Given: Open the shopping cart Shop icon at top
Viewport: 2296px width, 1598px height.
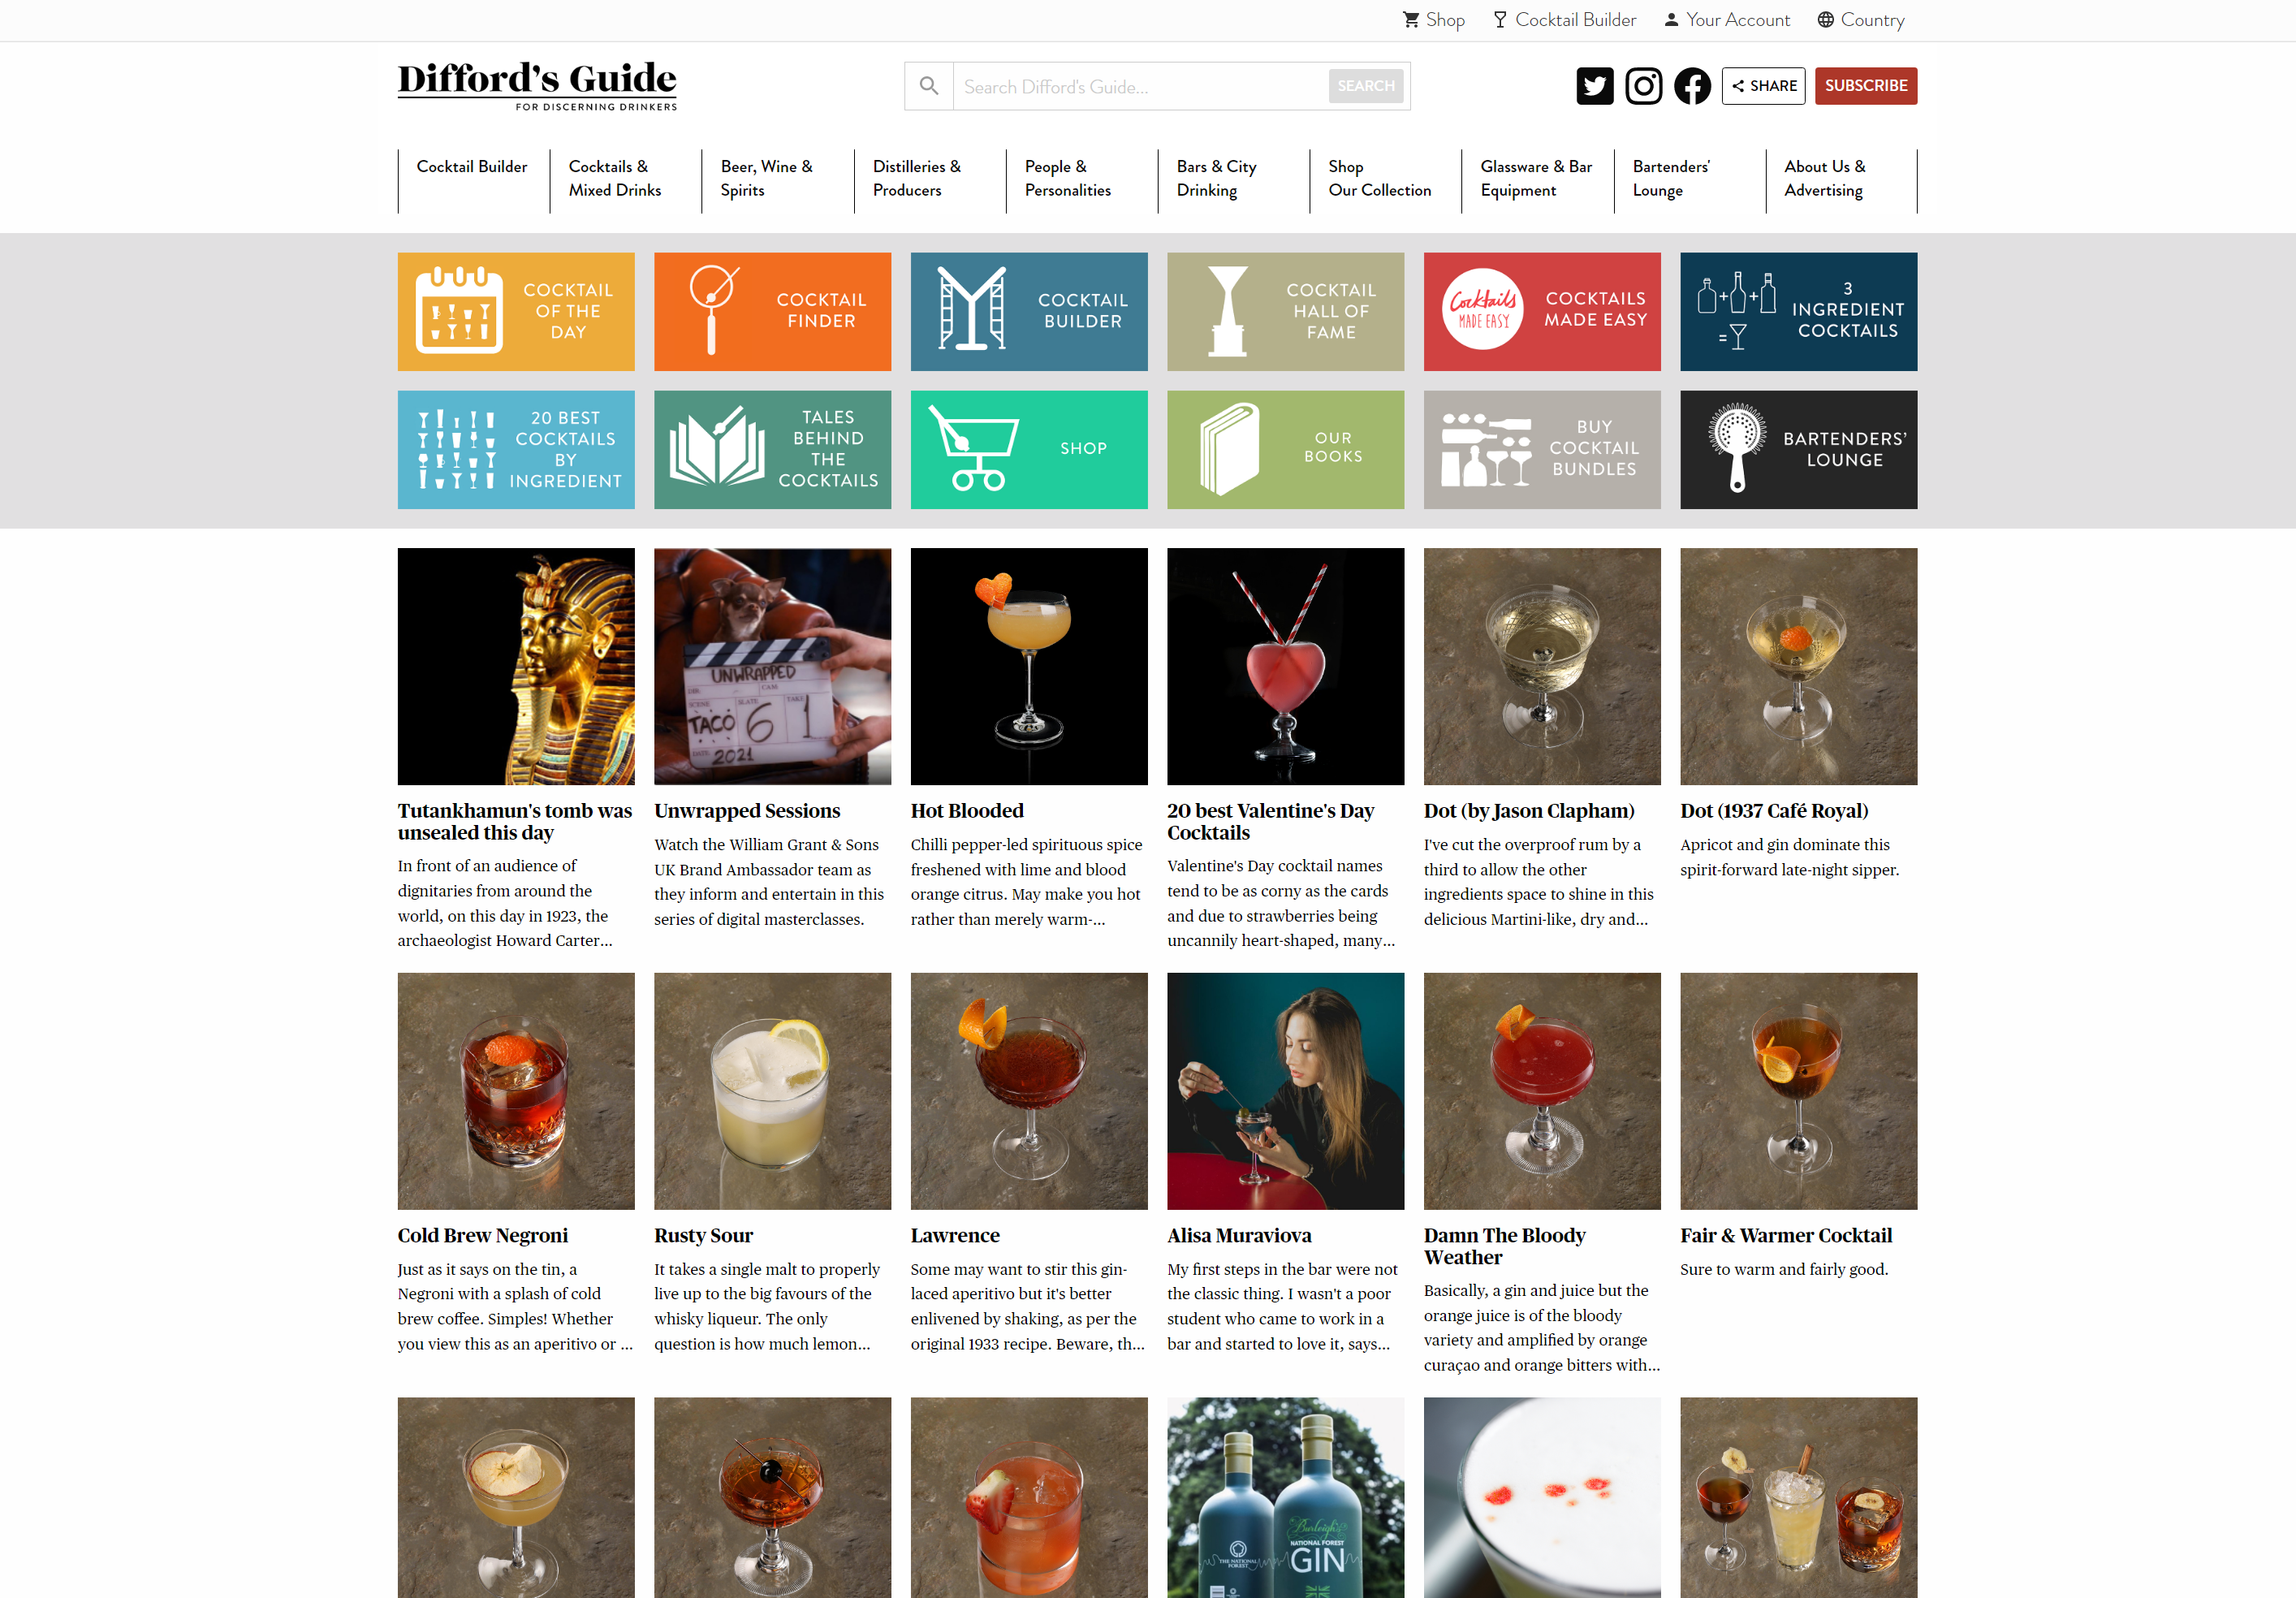Looking at the screenshot, I should [x=1411, y=20].
